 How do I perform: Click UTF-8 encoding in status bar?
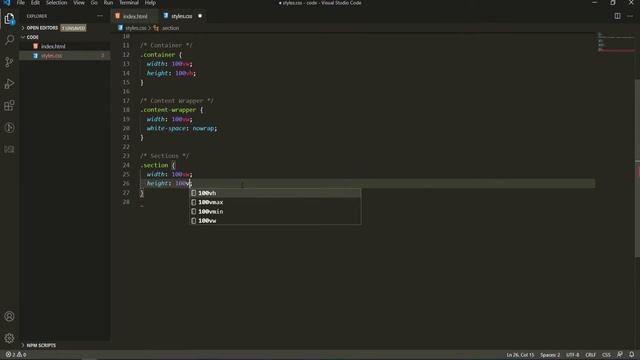pos(573,355)
